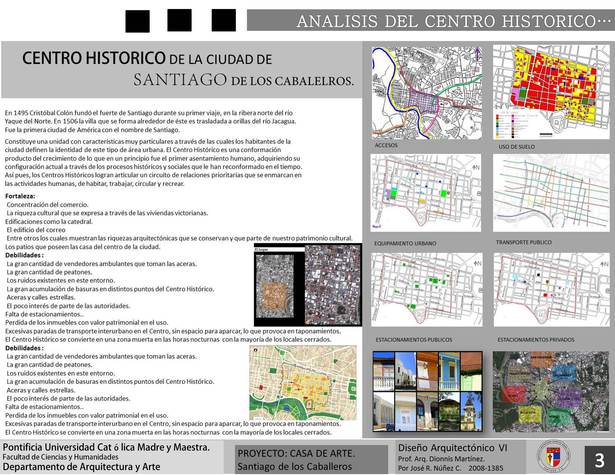Click the blue balcony house photo

(449, 371)
